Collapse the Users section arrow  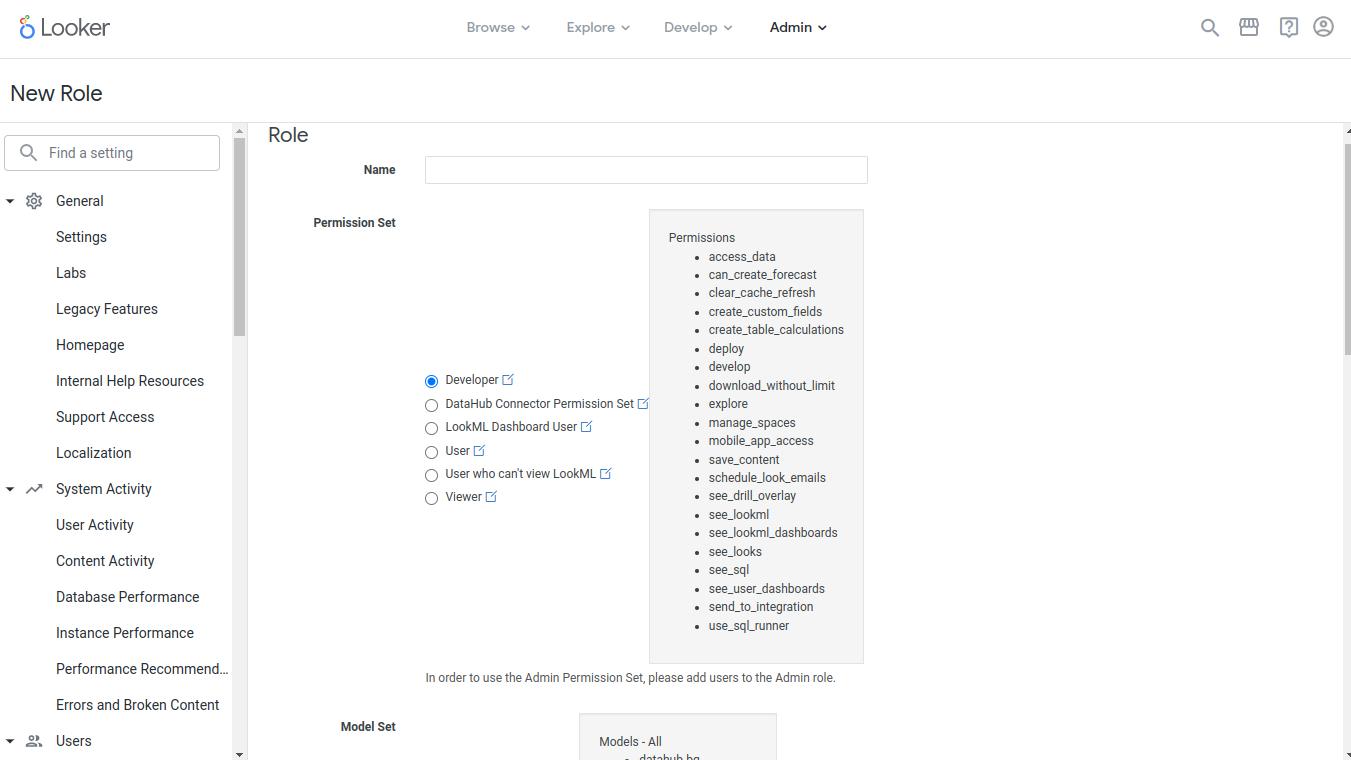[x=10, y=741]
